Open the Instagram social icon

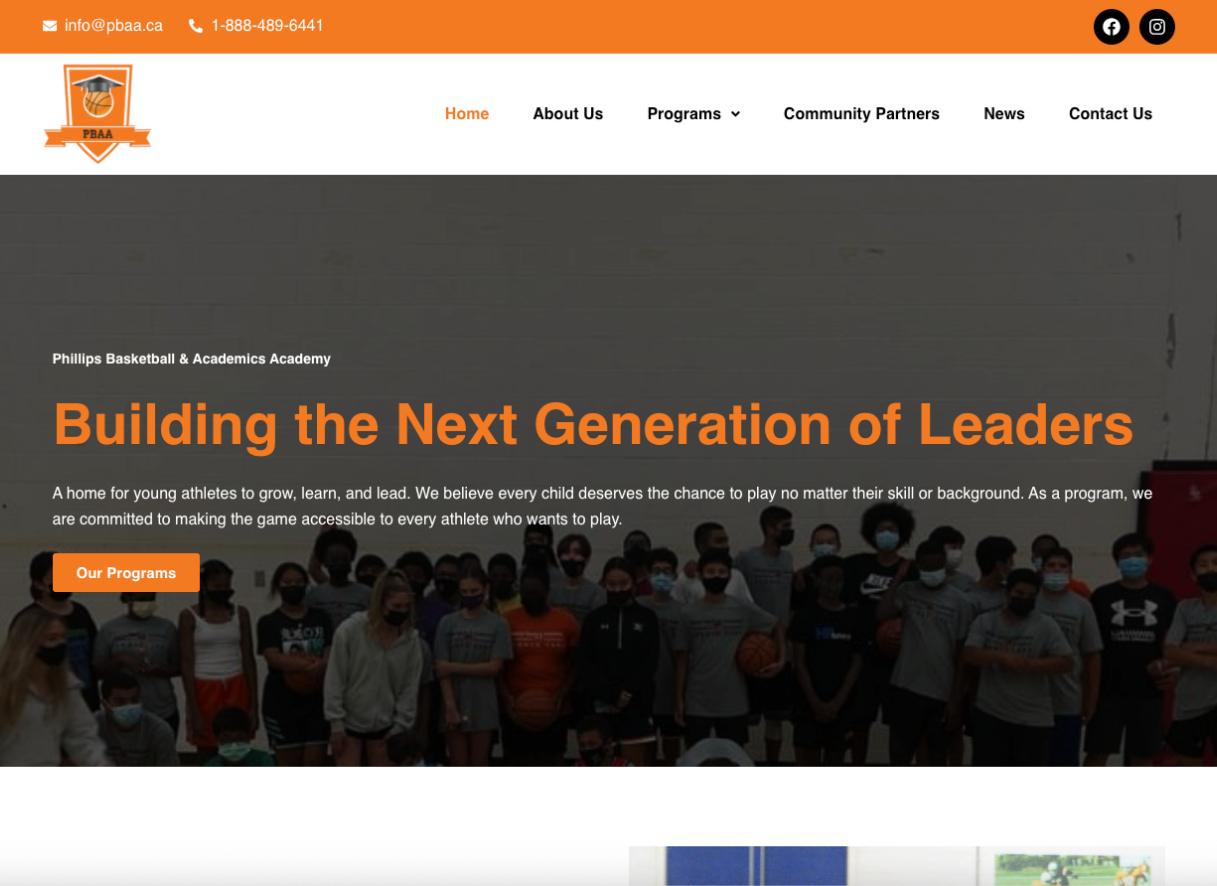(x=1157, y=27)
